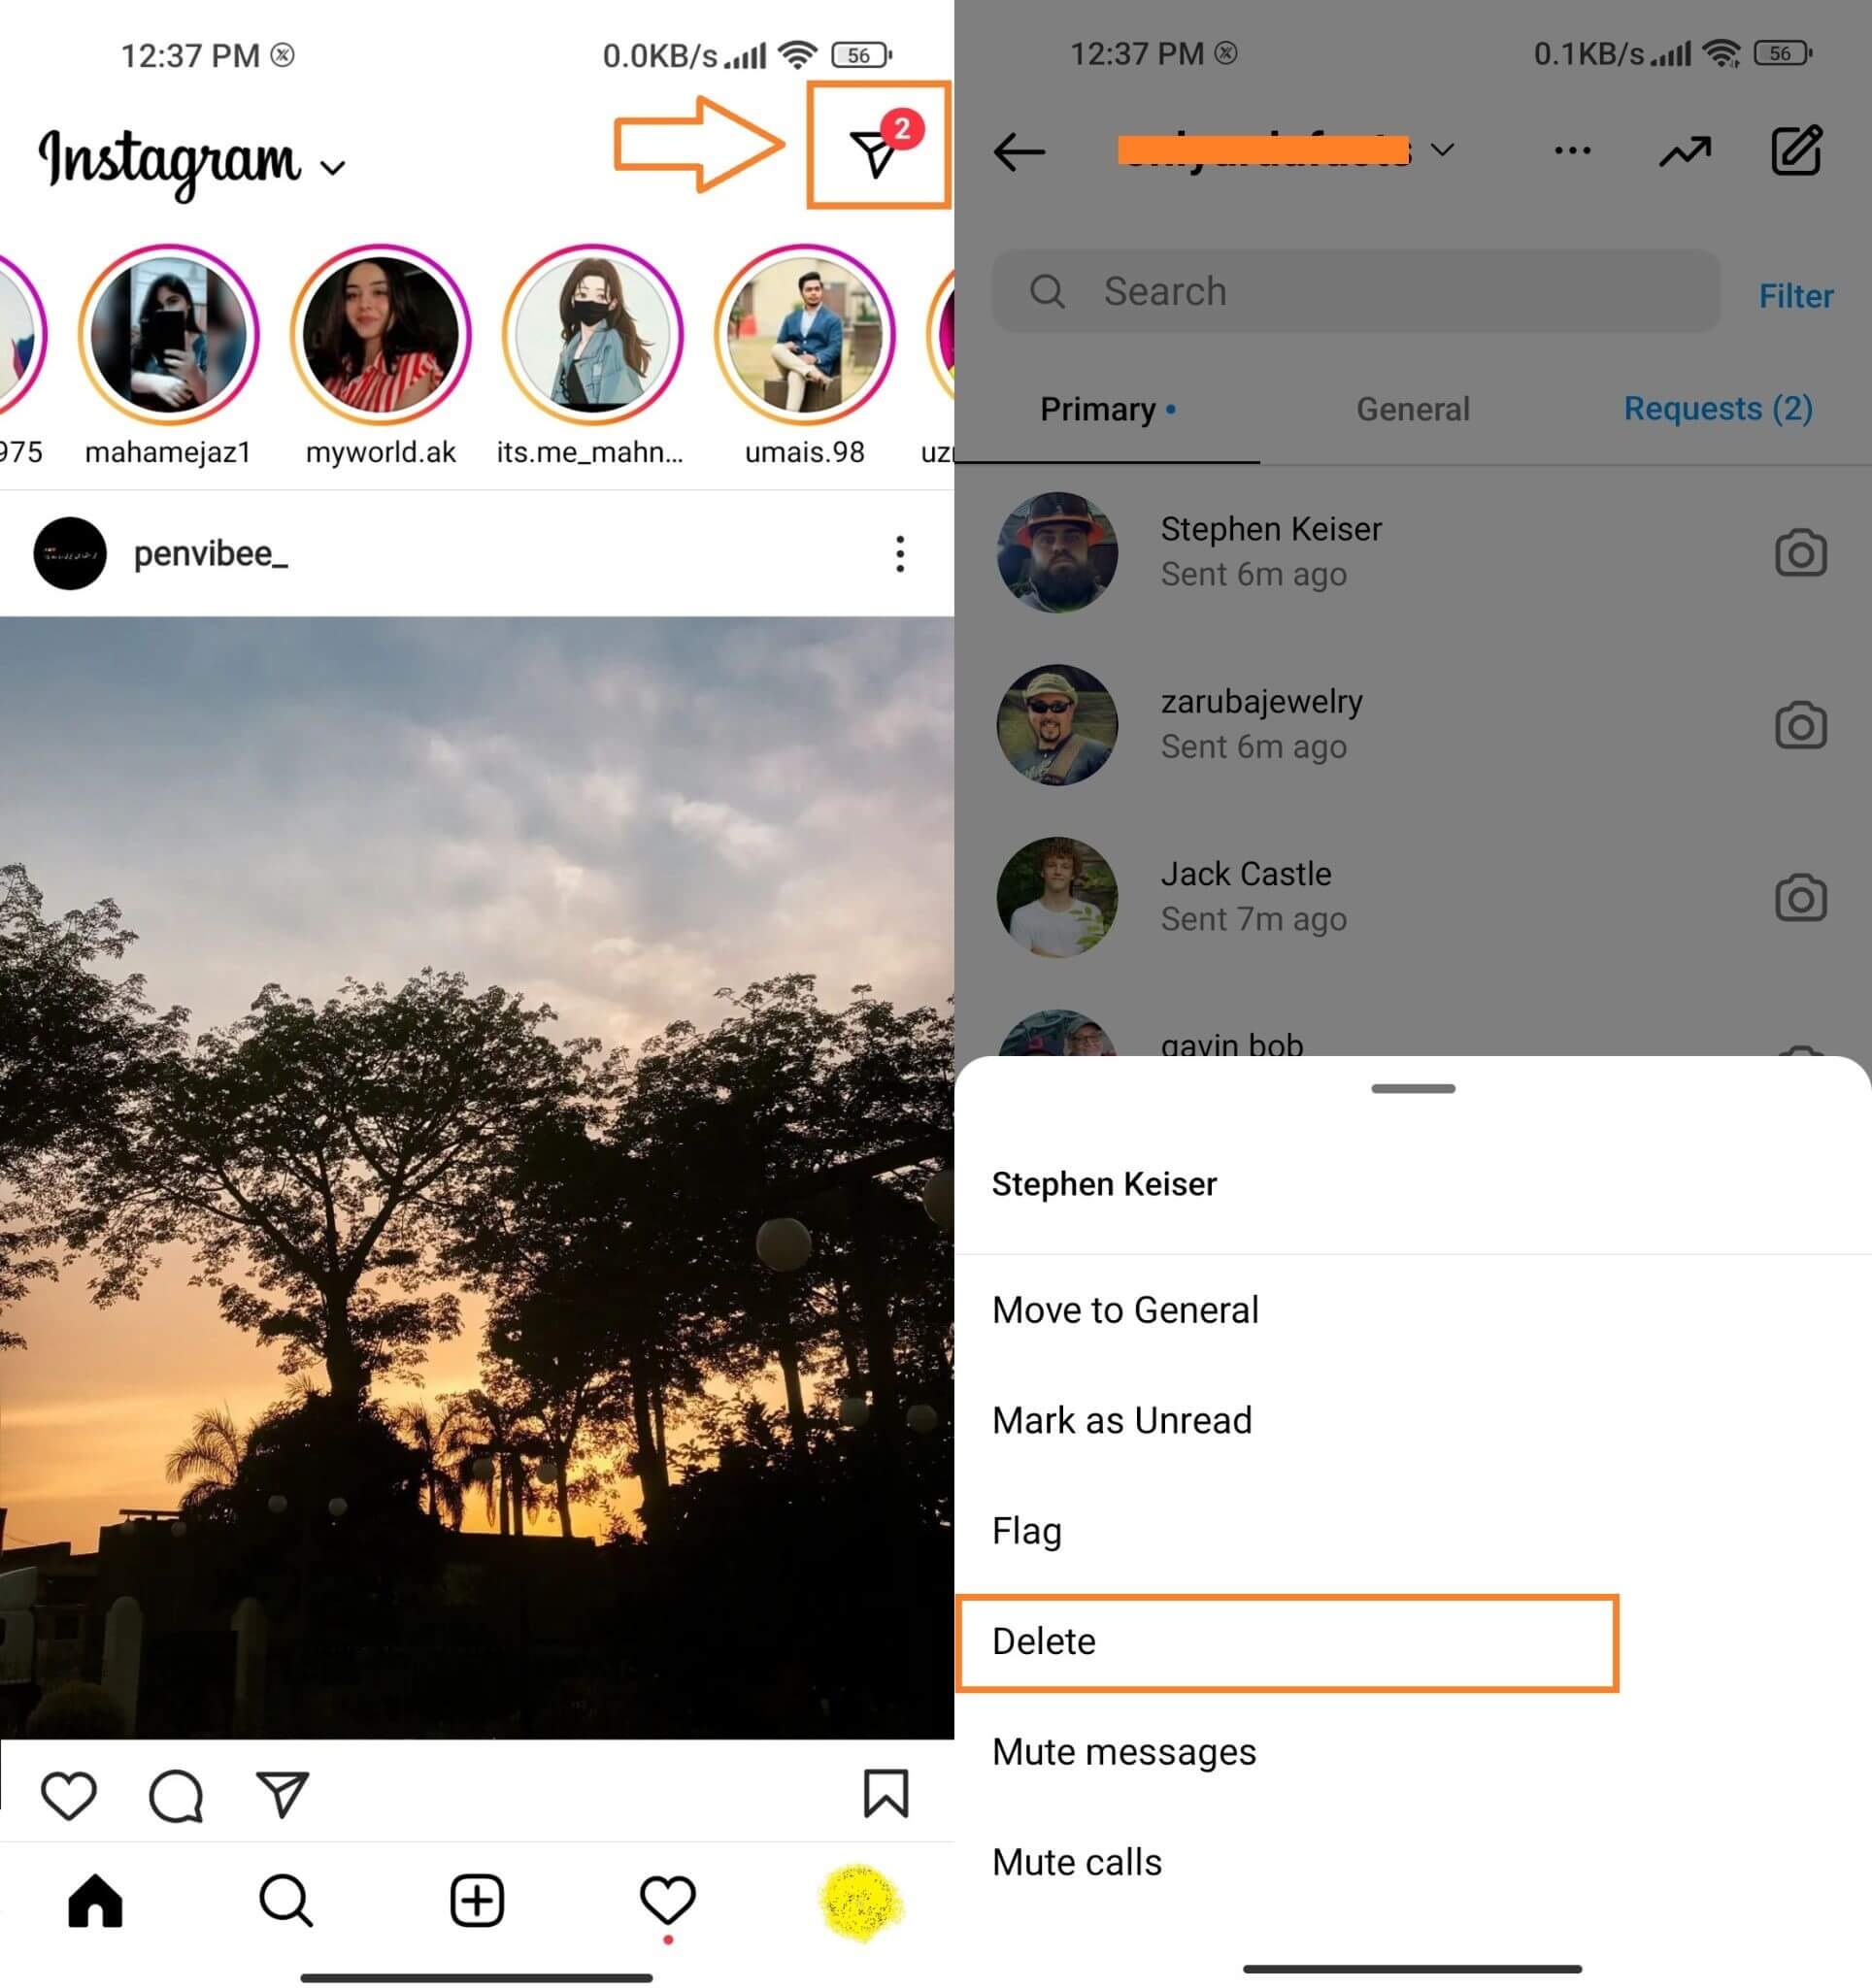Tap the trend/insights icon in toolbar

click(x=1684, y=149)
